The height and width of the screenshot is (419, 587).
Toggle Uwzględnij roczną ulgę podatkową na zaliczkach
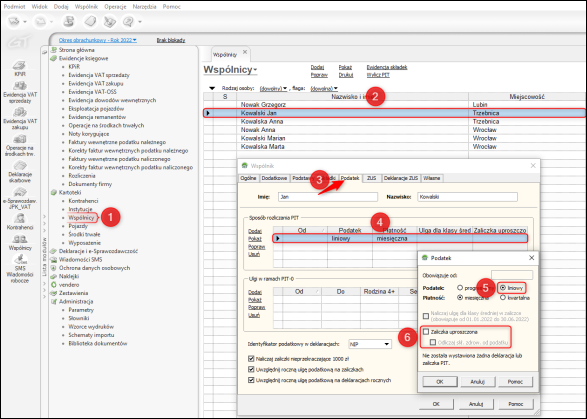click(251, 370)
